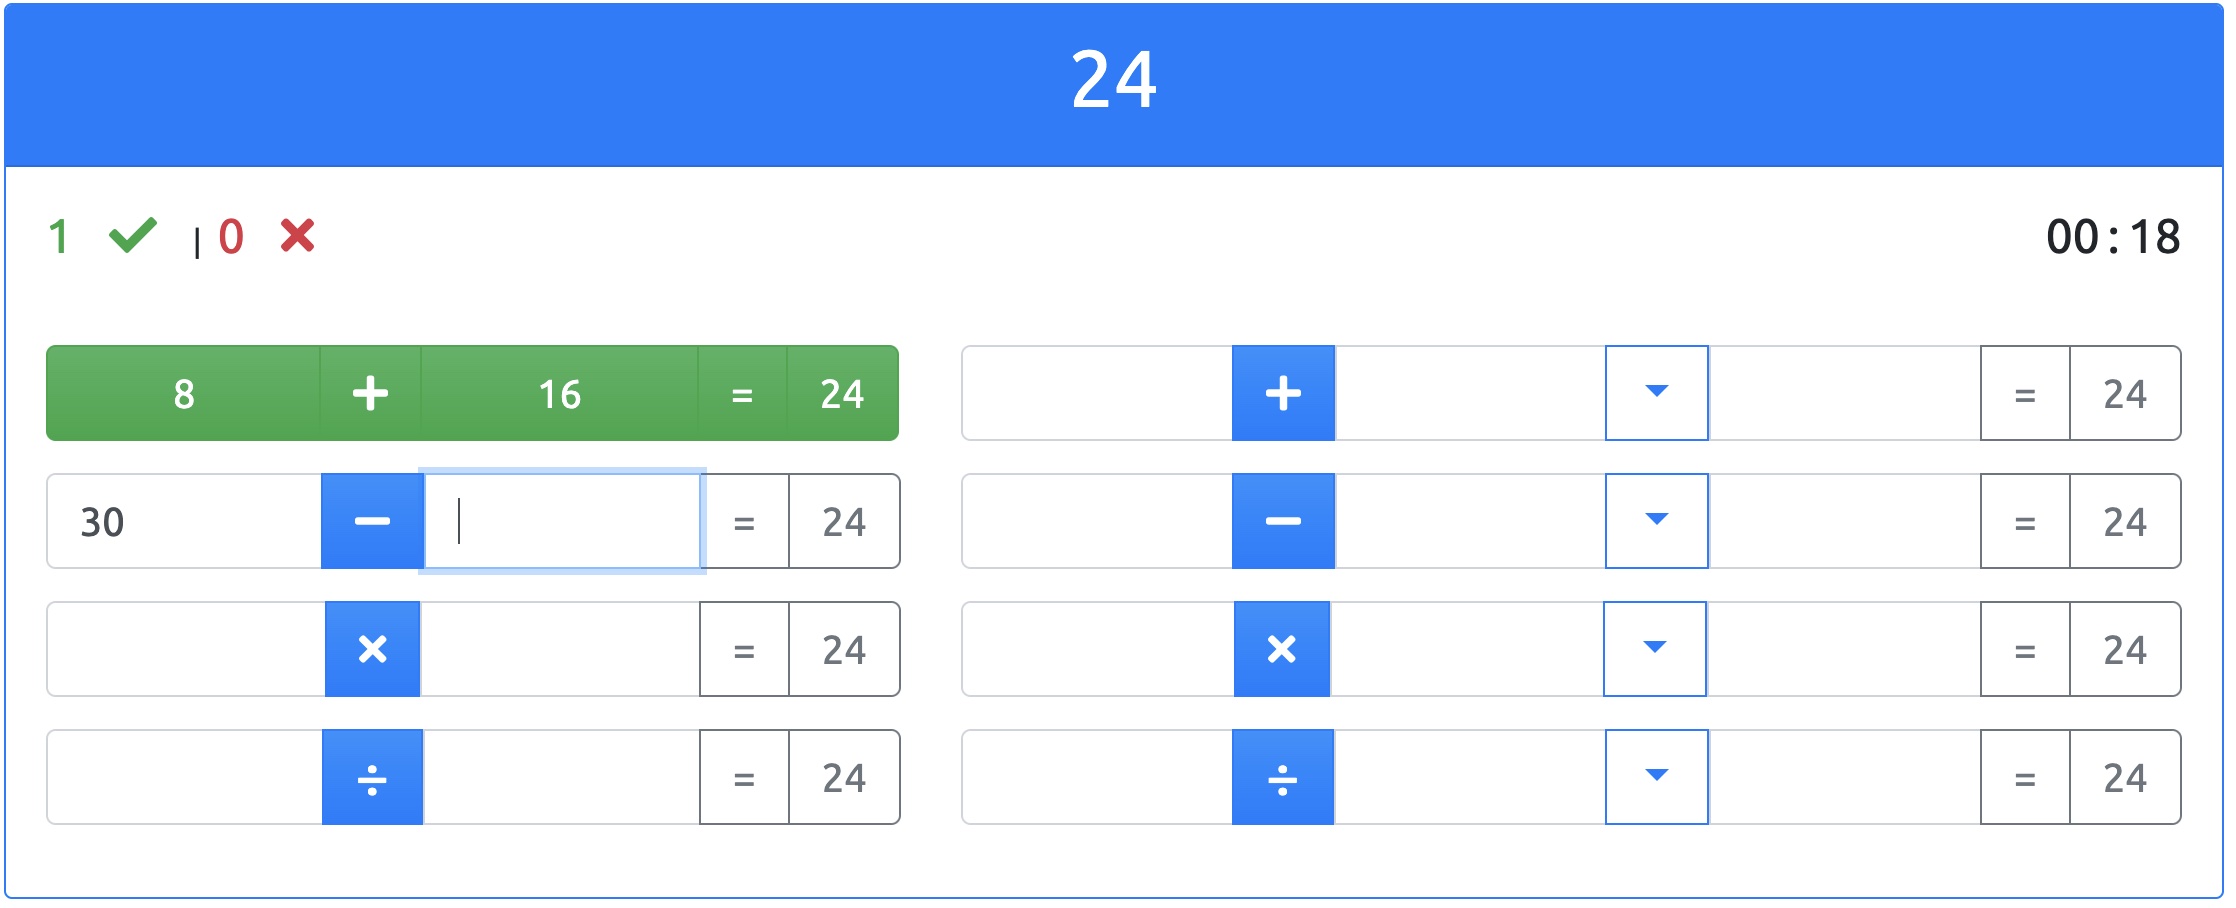Click the divide icon in the right column
Viewport: 2236px width, 908px height.
click(x=1282, y=777)
